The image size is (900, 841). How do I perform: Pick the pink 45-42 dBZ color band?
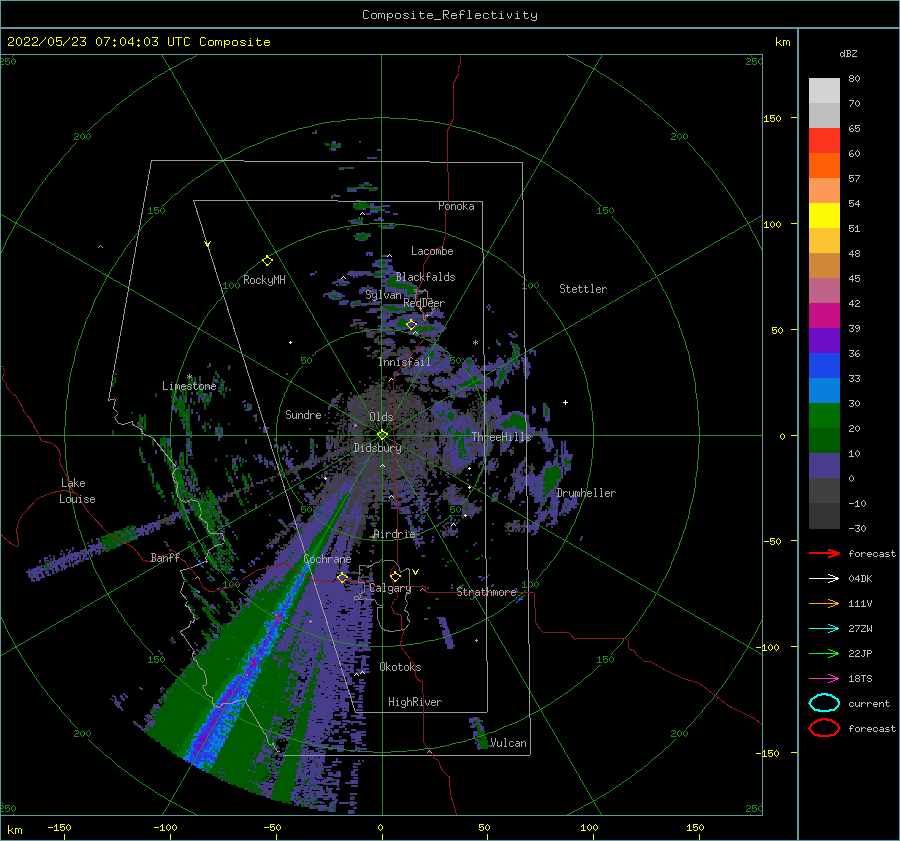click(x=824, y=291)
